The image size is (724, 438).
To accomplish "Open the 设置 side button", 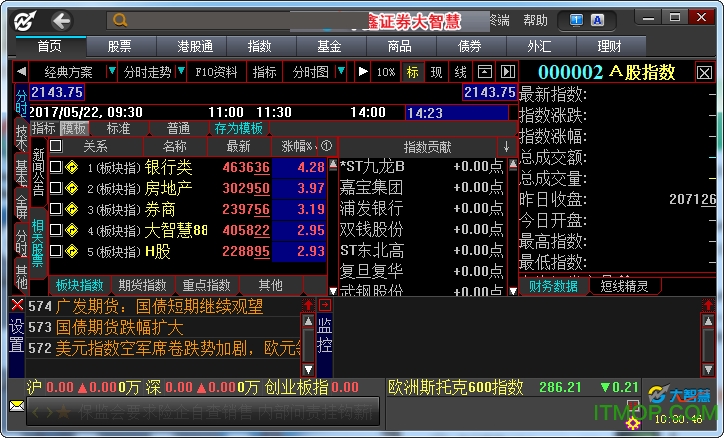I will [17, 336].
